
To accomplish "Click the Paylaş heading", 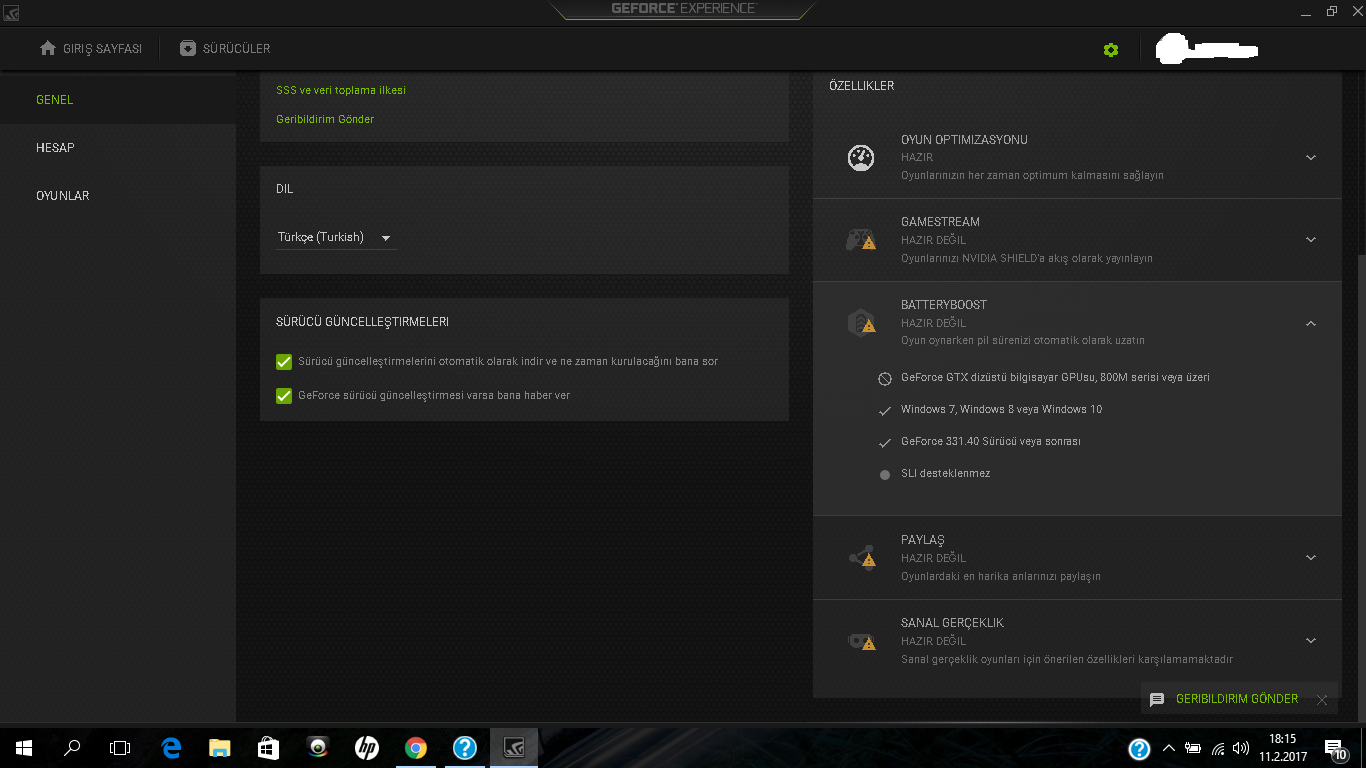I will pos(923,540).
